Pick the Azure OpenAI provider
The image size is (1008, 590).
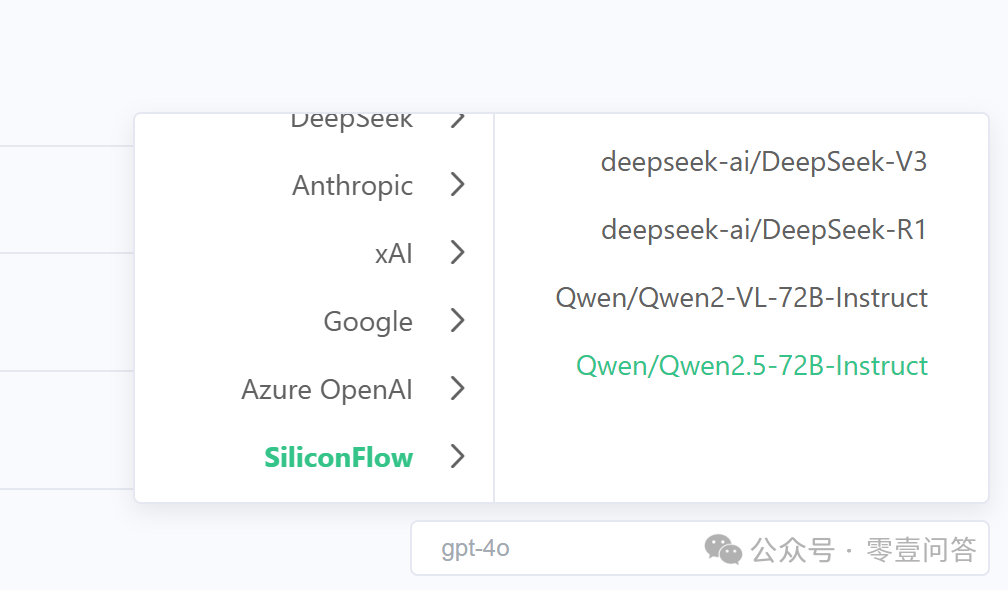point(327,389)
